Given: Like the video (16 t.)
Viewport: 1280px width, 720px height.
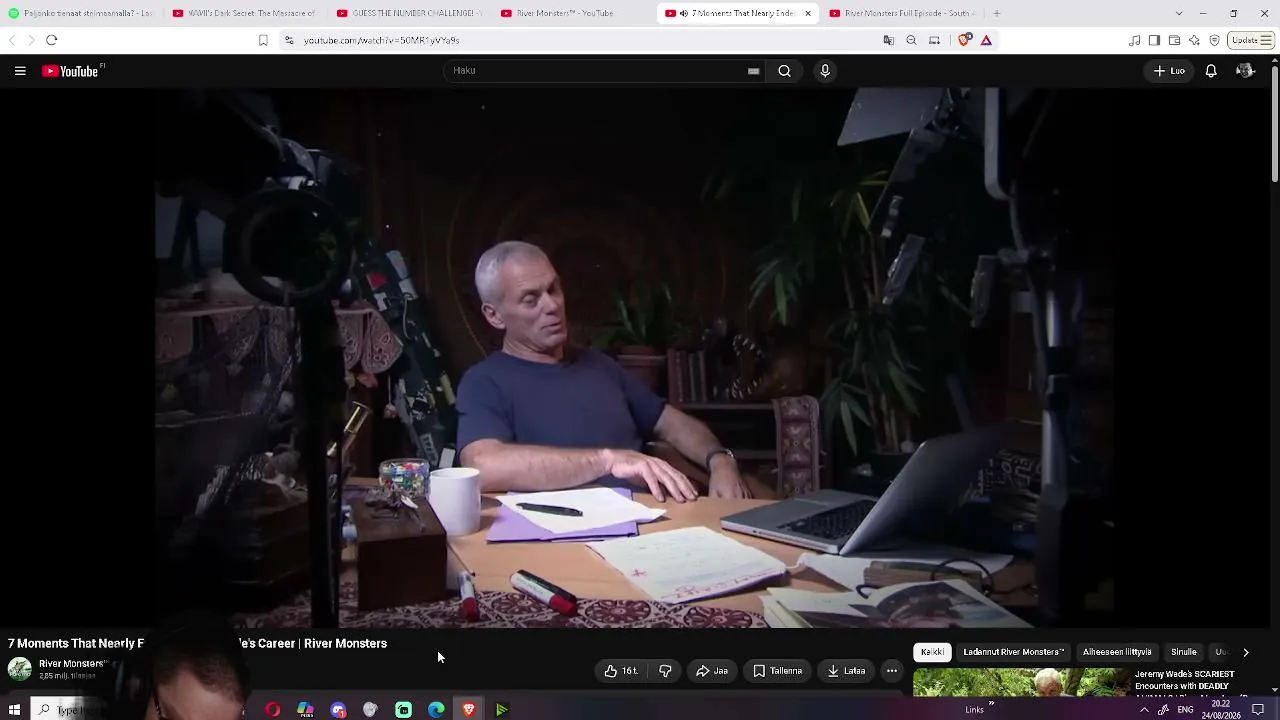Looking at the screenshot, I should pyautogui.click(x=621, y=671).
